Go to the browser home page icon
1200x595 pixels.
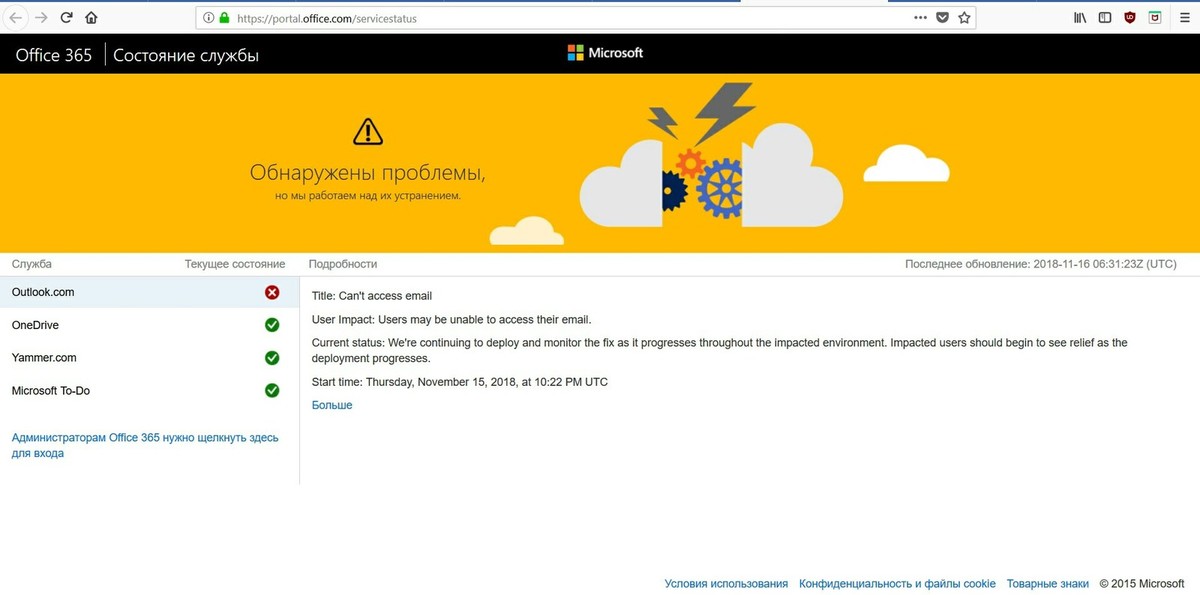click(x=91, y=17)
